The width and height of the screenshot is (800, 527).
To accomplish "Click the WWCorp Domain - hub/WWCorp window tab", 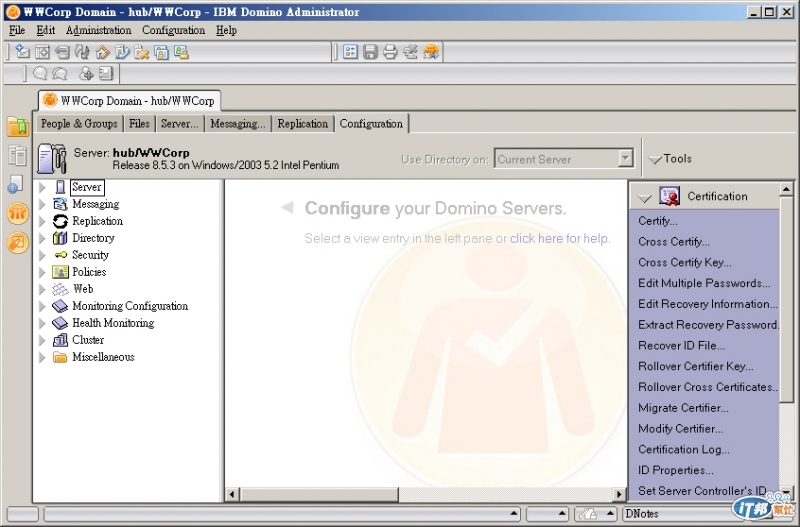I will click(x=129, y=101).
